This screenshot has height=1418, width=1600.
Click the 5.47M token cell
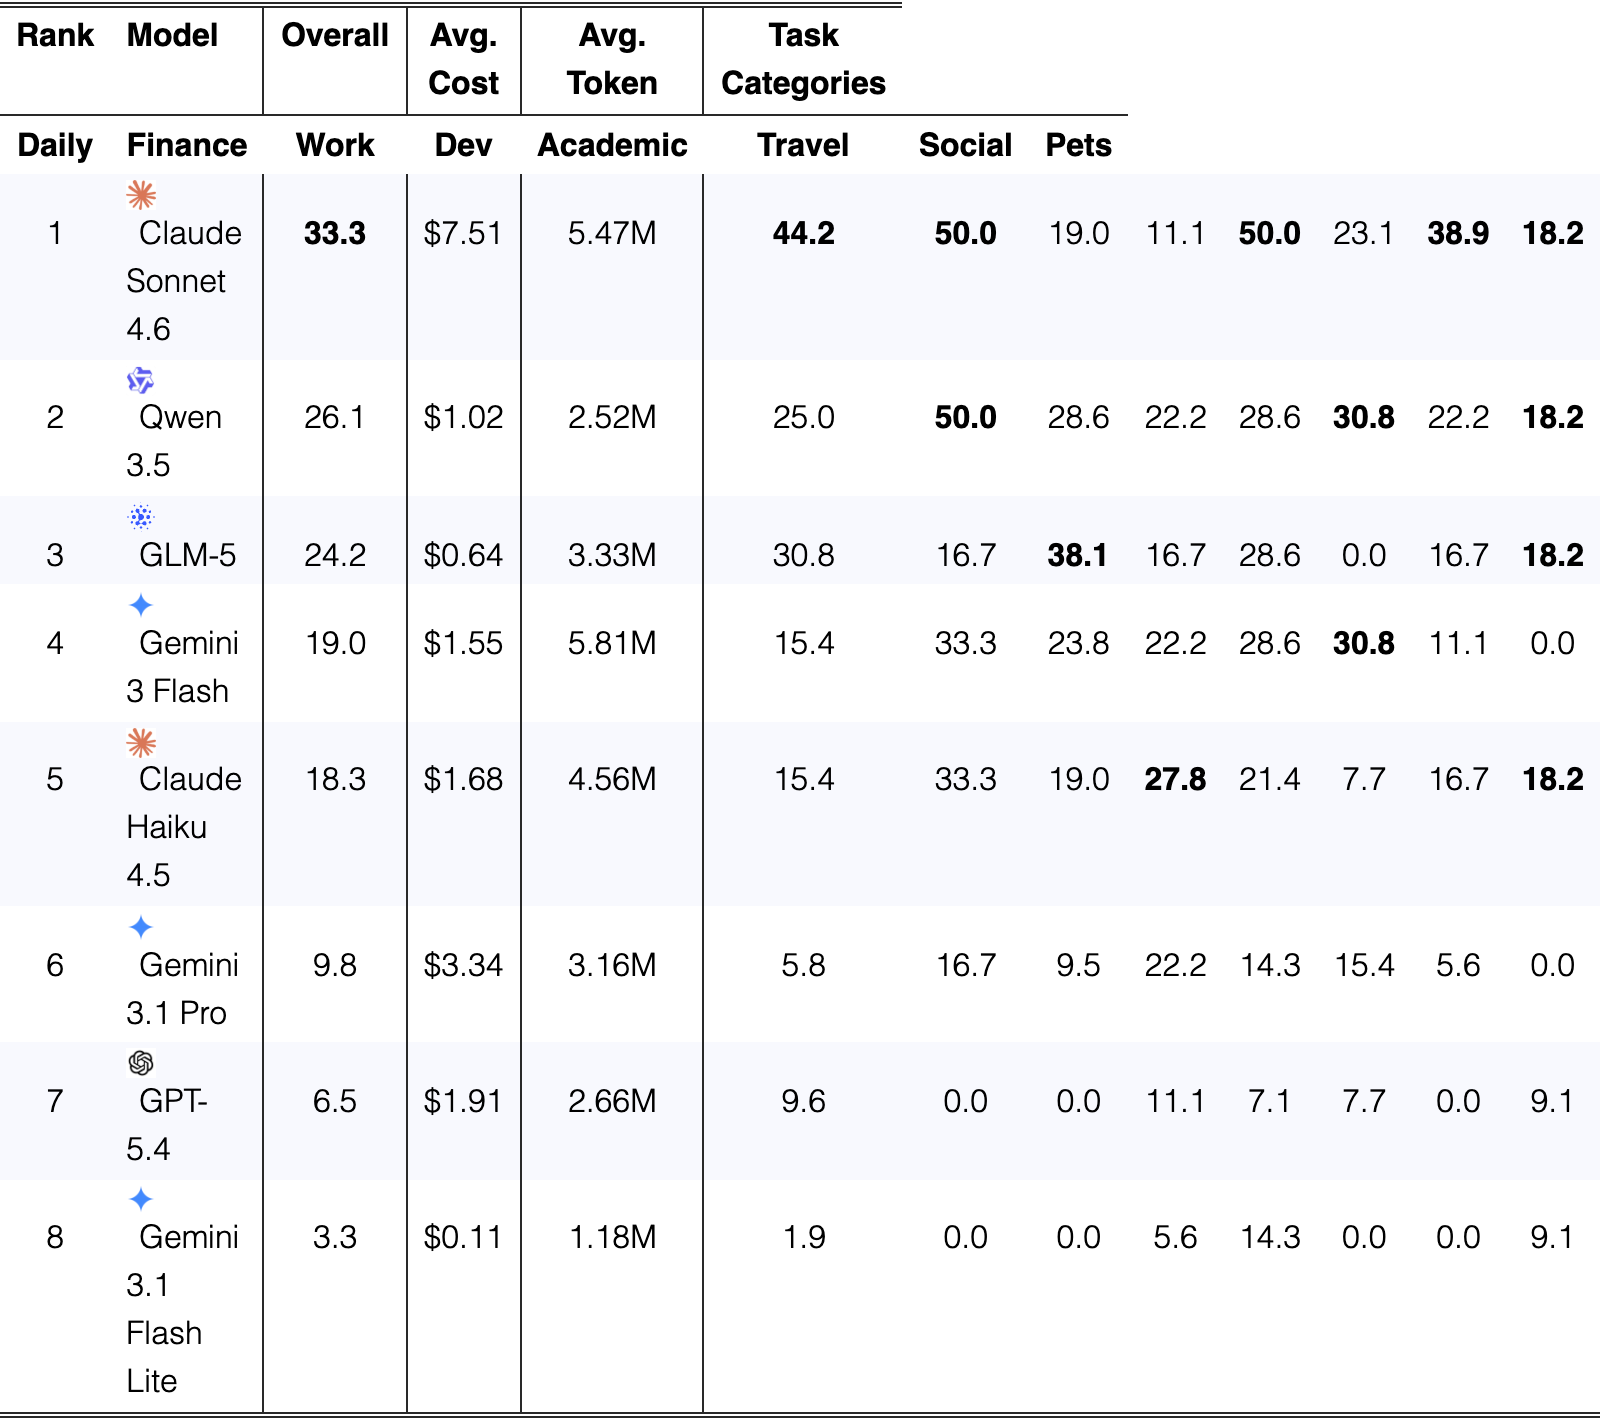pos(612,233)
